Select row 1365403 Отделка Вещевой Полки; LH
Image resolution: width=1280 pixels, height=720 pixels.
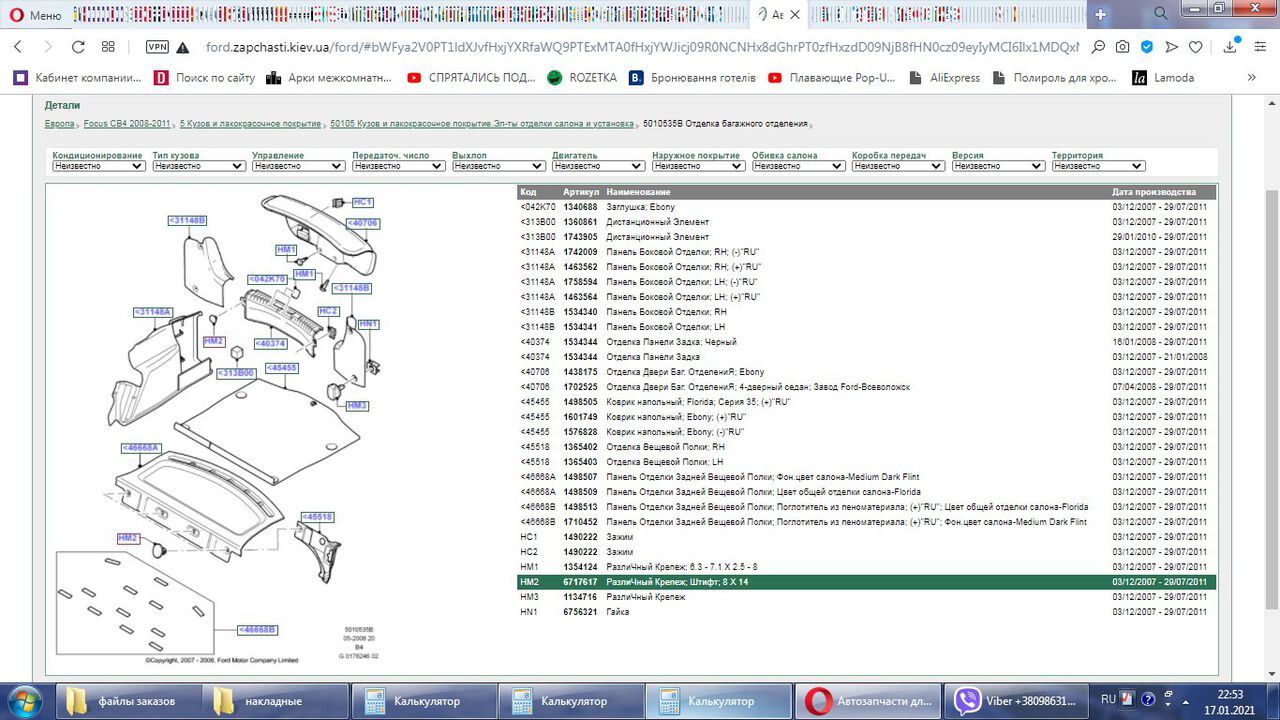pyautogui.click(x=867, y=462)
